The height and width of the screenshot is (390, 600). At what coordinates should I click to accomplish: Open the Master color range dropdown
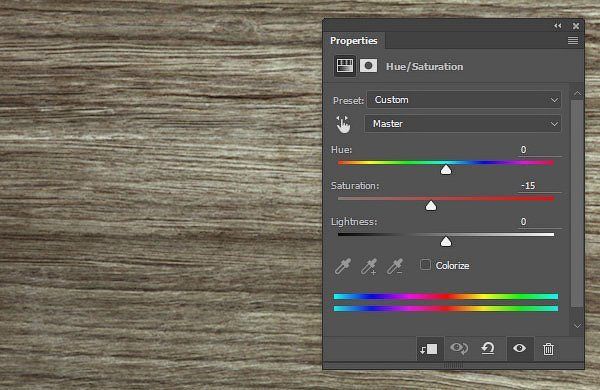click(x=463, y=124)
